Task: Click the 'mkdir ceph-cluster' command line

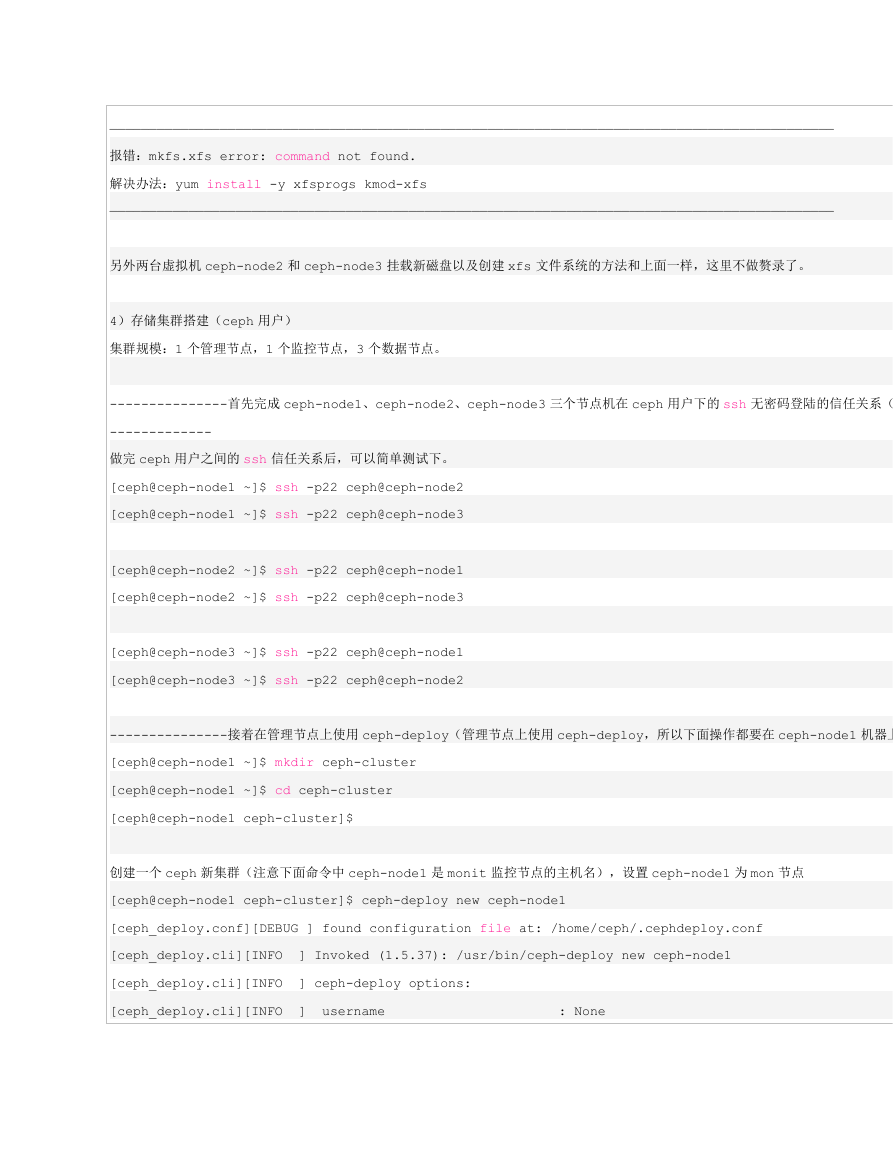Action: 264,762
